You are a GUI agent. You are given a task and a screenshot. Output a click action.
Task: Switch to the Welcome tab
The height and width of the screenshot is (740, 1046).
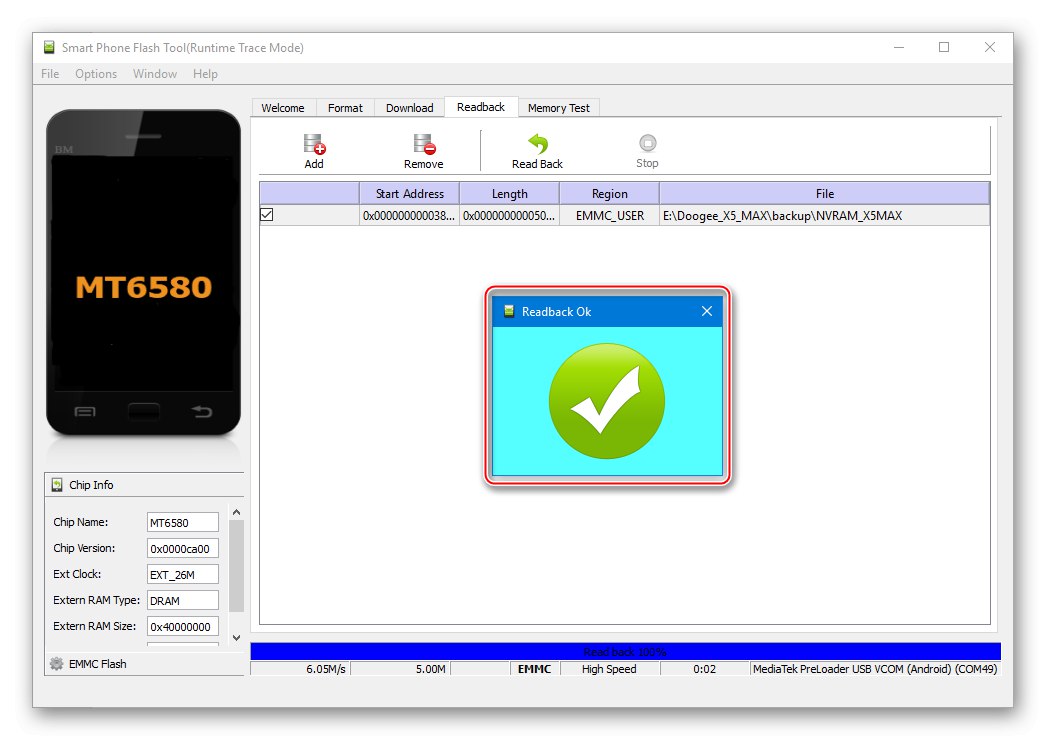[x=283, y=107]
